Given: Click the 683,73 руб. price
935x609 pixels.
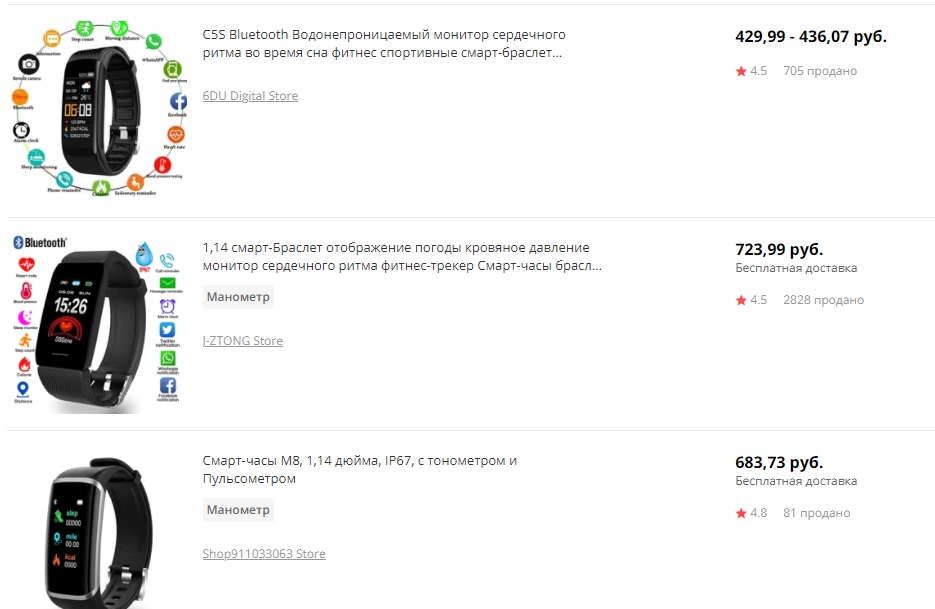Looking at the screenshot, I should 779,462.
